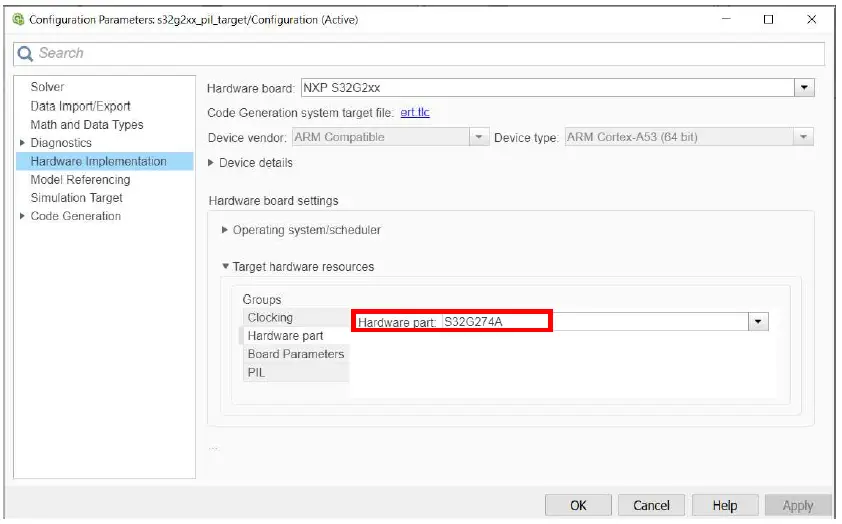The width and height of the screenshot is (842, 524).
Task: Focus the Search input field
Action: (419, 54)
